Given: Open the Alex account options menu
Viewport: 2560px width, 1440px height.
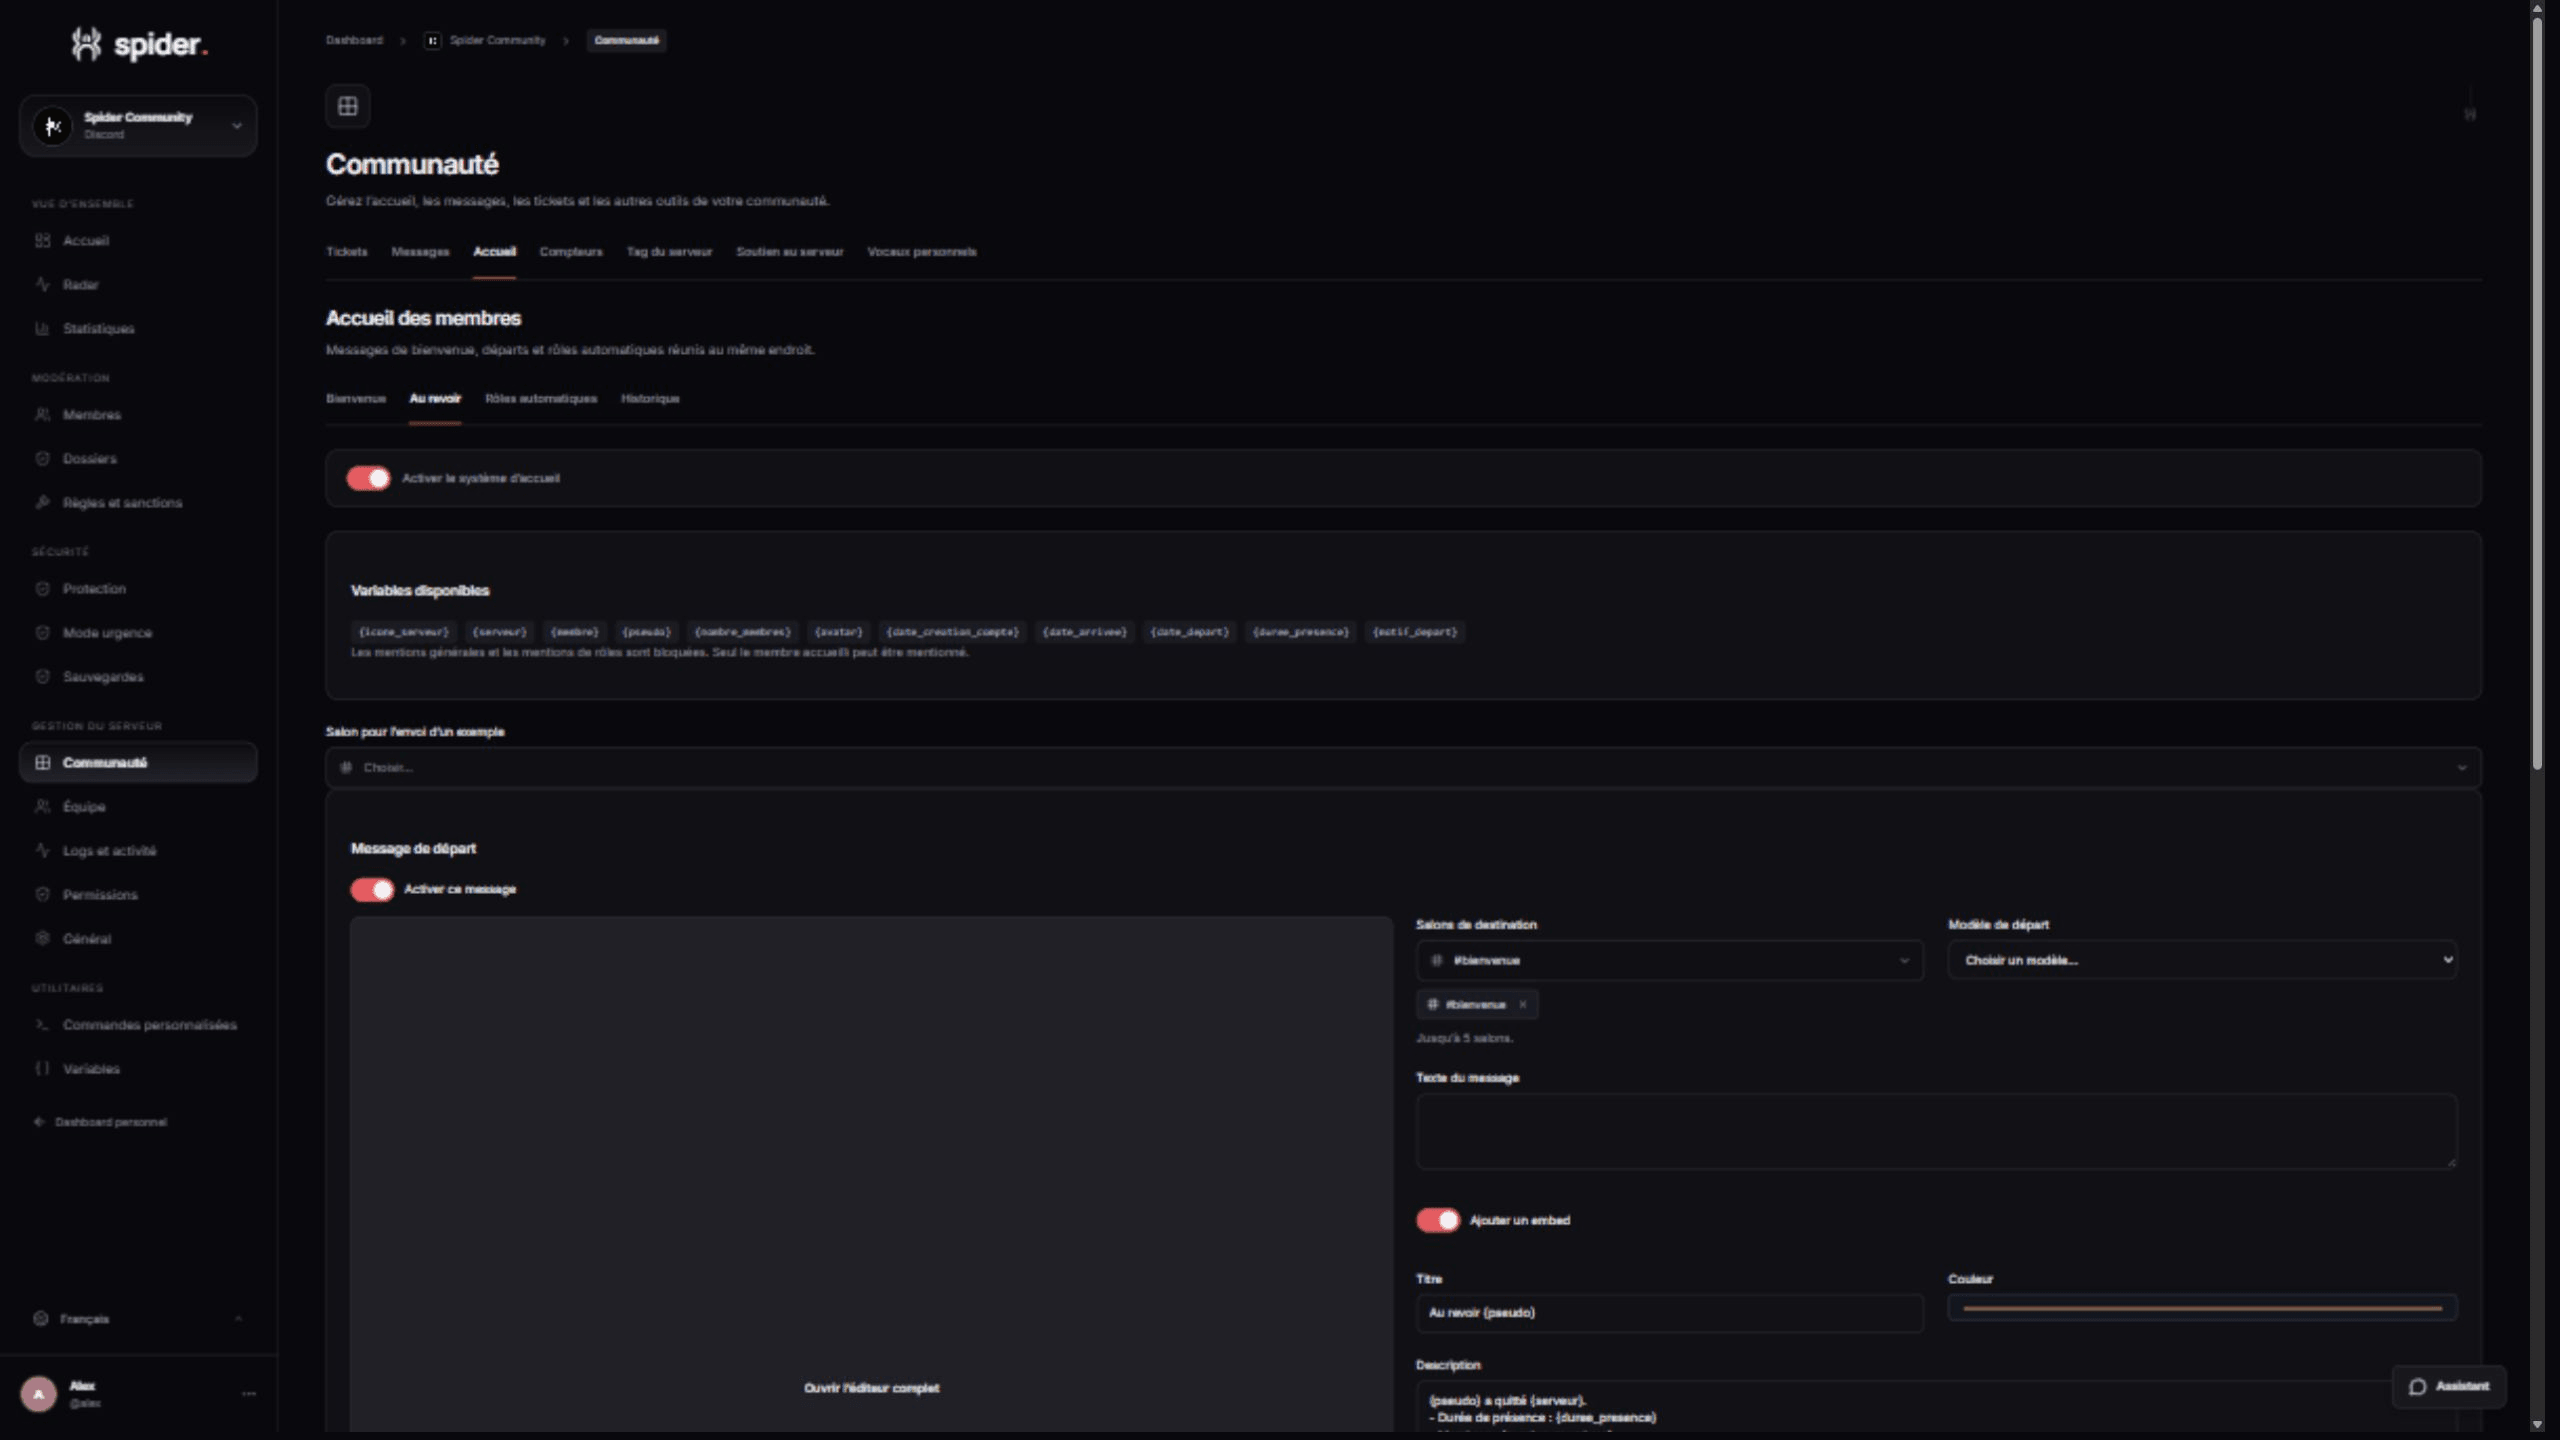Looking at the screenshot, I should click(x=249, y=1394).
